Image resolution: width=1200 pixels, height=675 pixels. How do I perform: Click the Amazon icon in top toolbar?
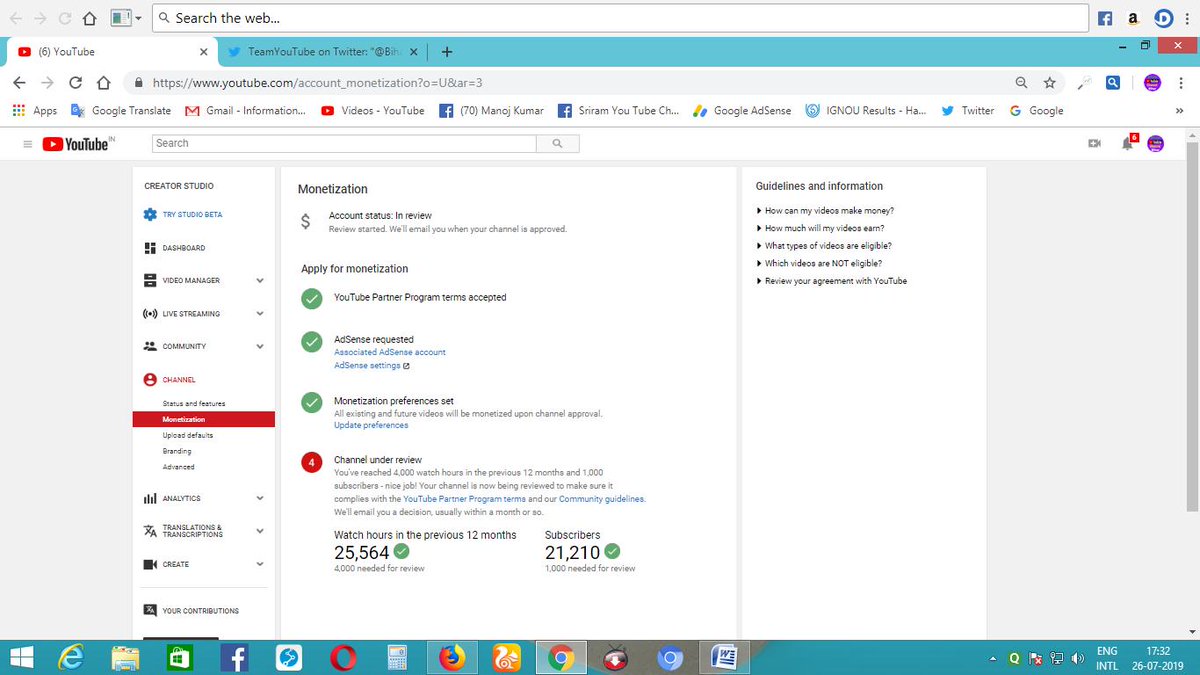point(1133,18)
